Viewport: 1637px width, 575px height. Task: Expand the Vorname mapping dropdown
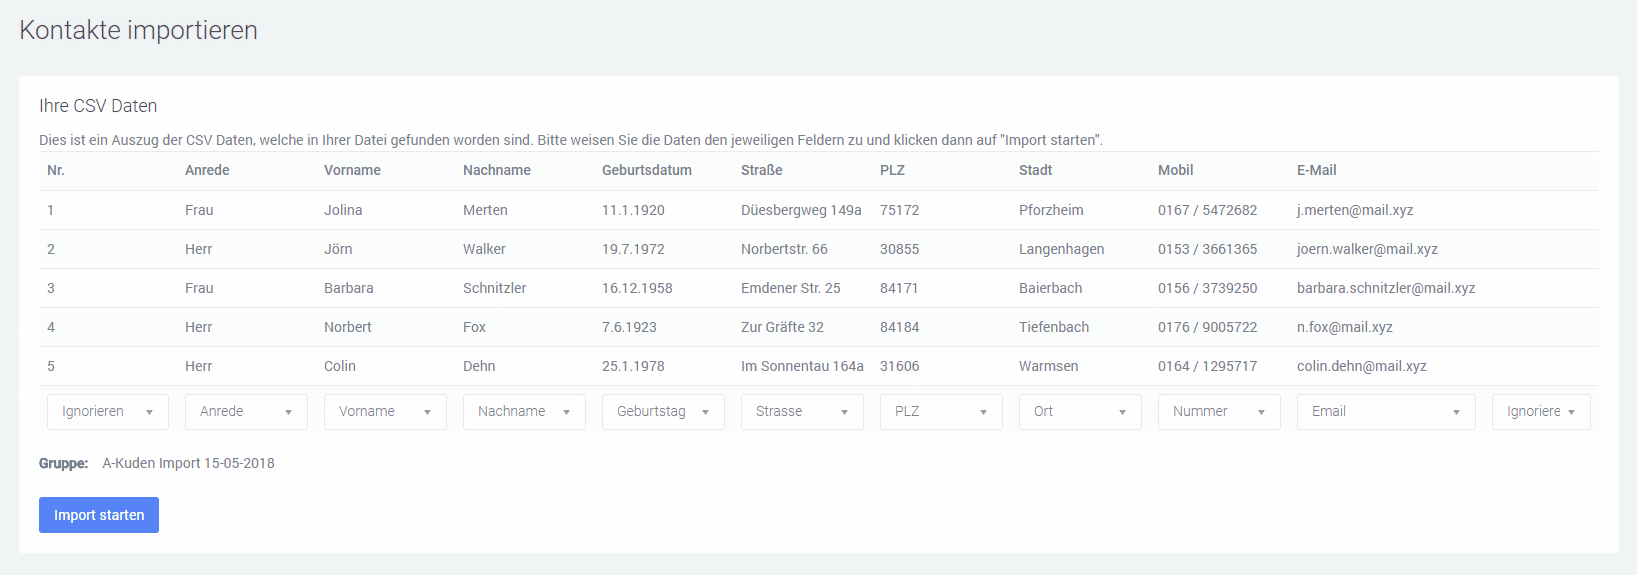point(384,412)
